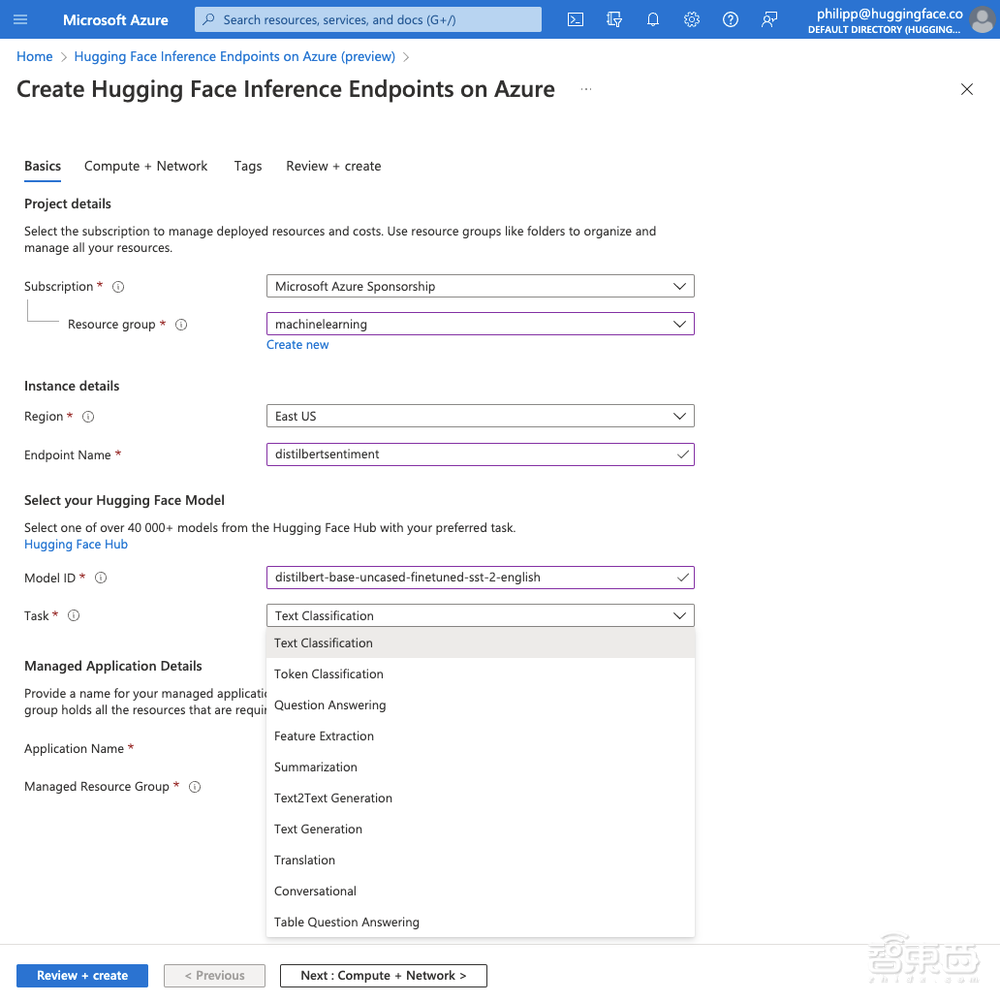Click the Endpoint Name input field
The width and height of the screenshot is (1000, 1002).
(470, 454)
